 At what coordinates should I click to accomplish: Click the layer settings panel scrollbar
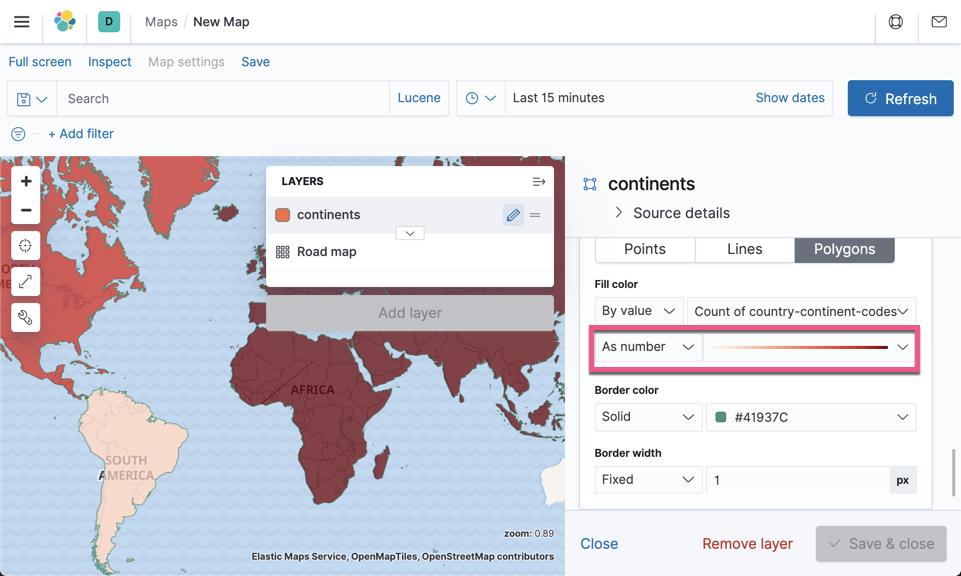[953, 472]
